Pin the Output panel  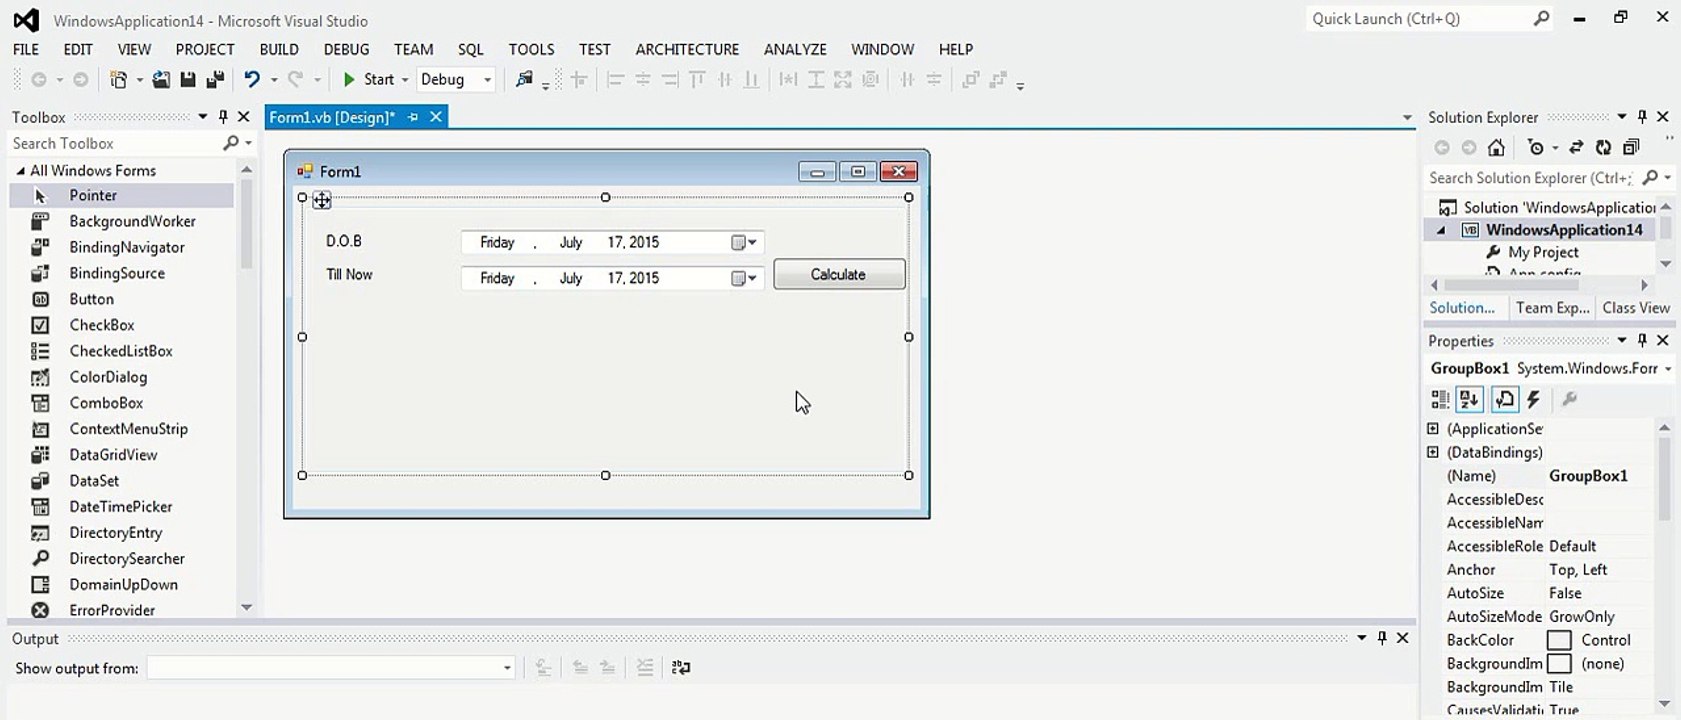1382,638
